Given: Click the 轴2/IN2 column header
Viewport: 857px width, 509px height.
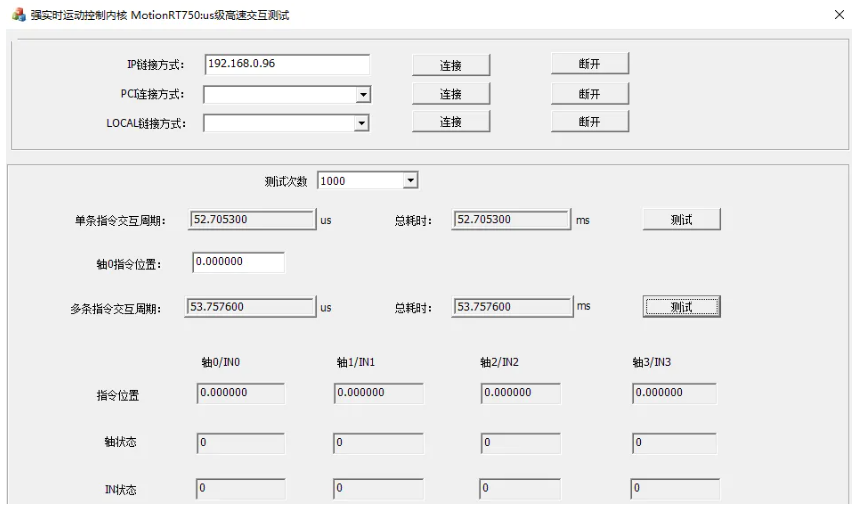Looking at the screenshot, I should coord(500,362).
